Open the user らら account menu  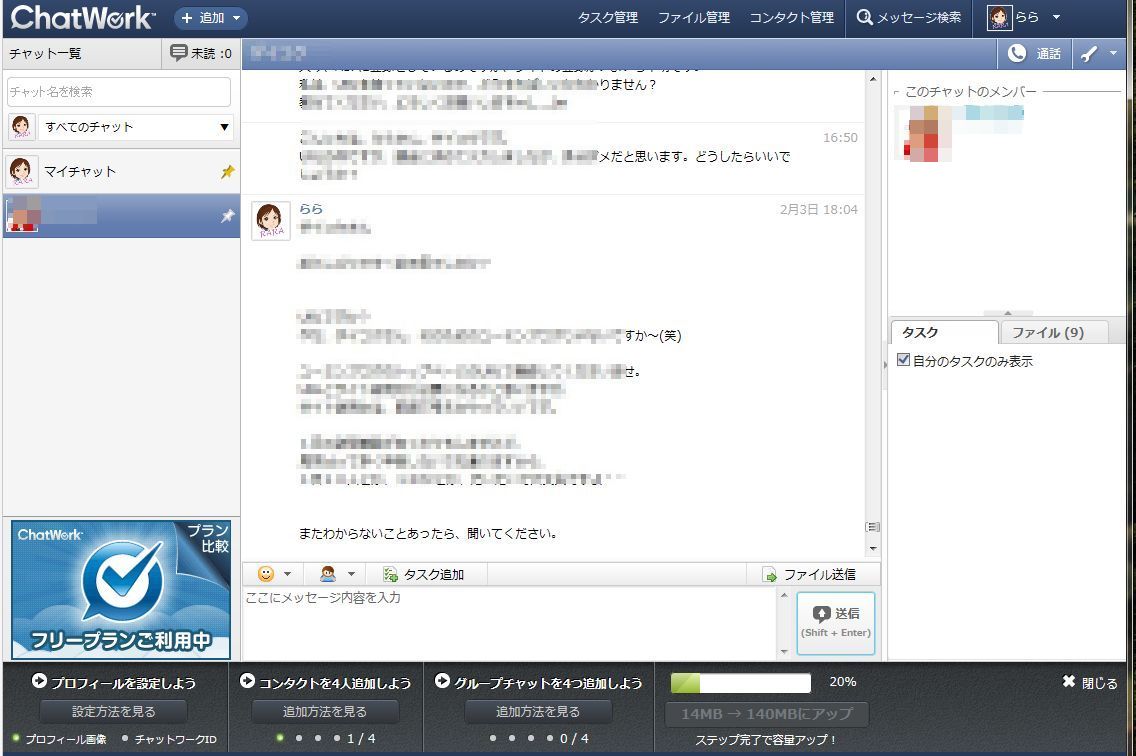click(x=1024, y=18)
